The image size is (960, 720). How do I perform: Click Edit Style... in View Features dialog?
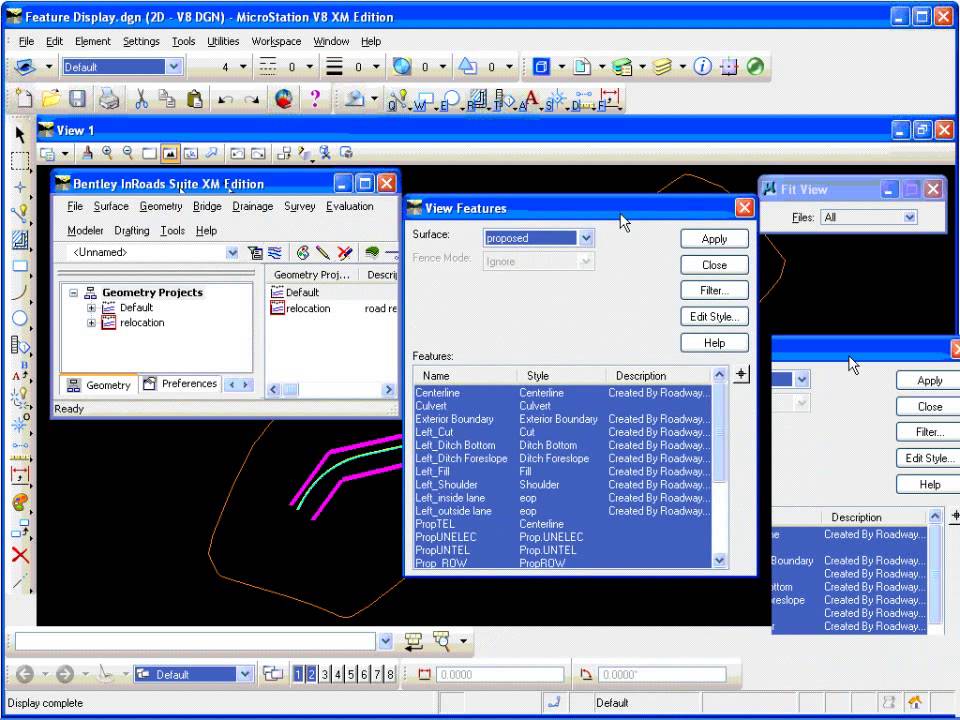click(714, 317)
